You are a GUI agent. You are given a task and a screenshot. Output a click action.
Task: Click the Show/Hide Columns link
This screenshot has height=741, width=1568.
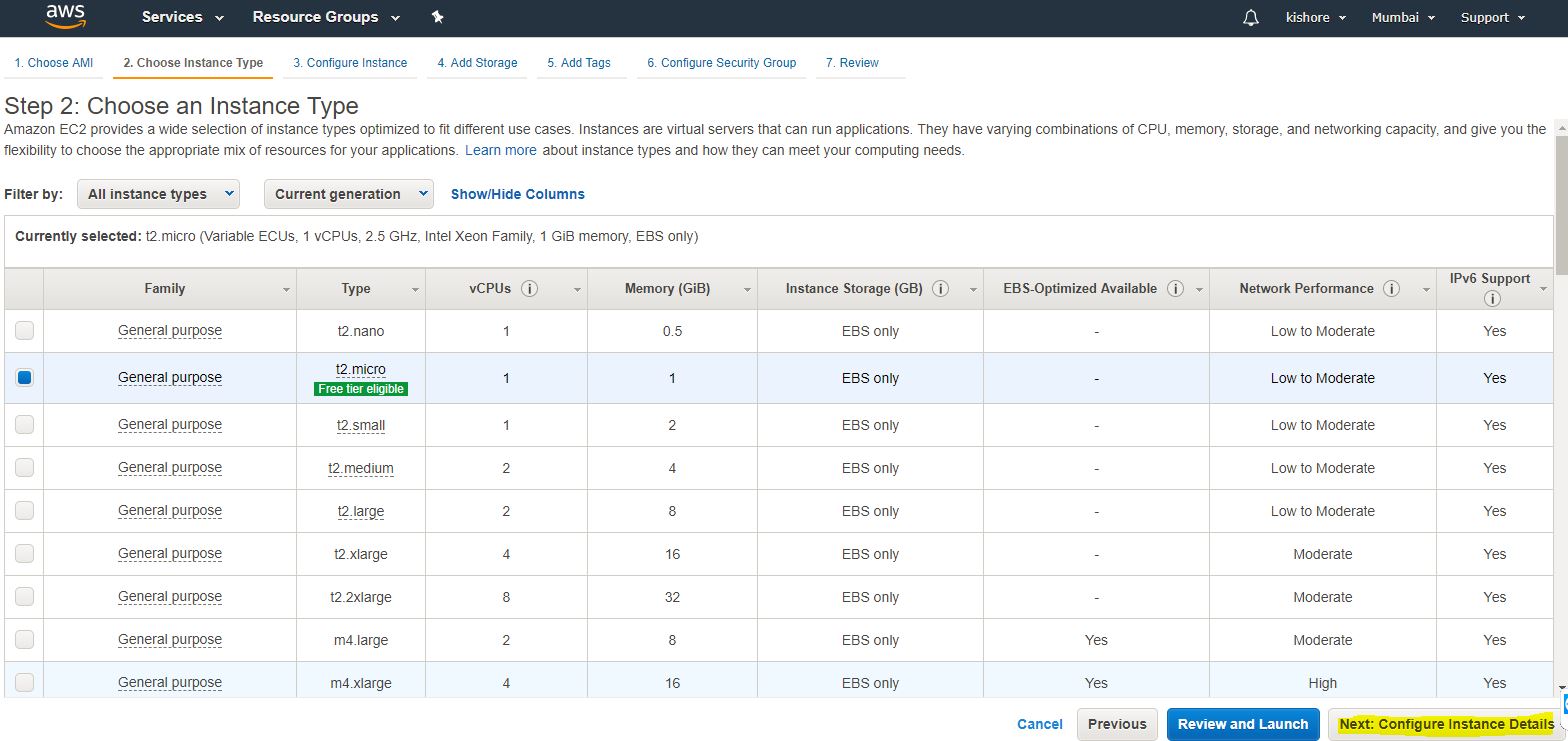[517, 194]
